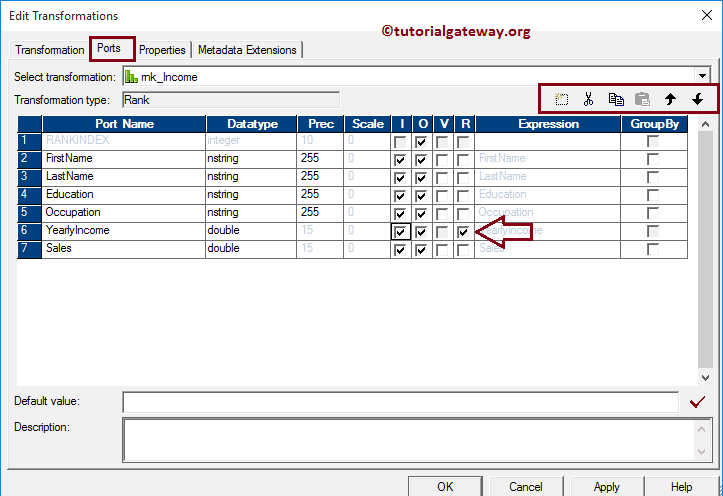Click the Datatype column header

click(252, 124)
